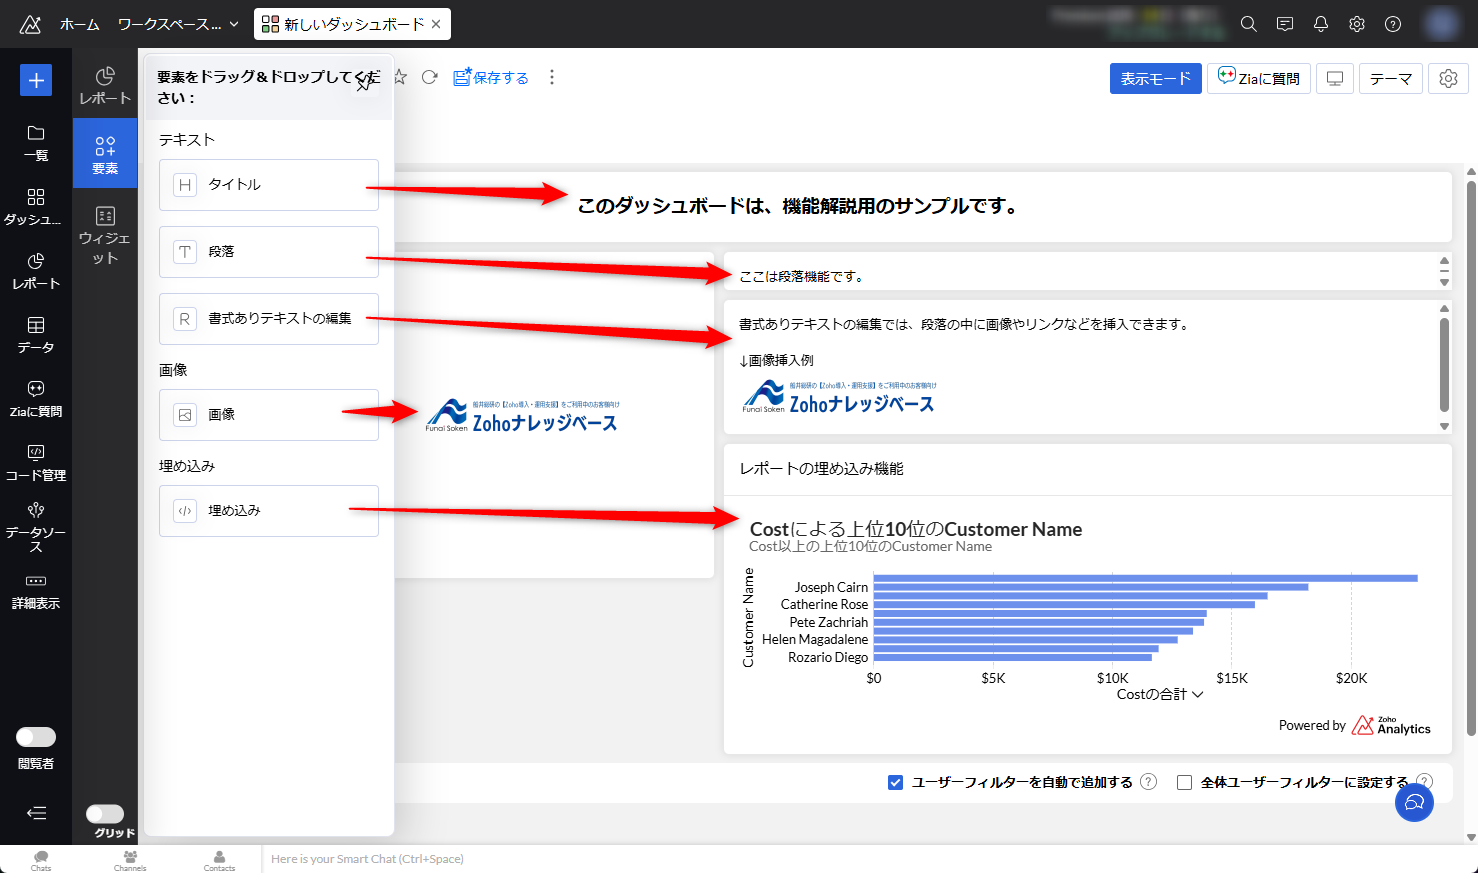Expand the ワークスペース dropdown
Screen dimensions: 1478x873
pos(178,24)
